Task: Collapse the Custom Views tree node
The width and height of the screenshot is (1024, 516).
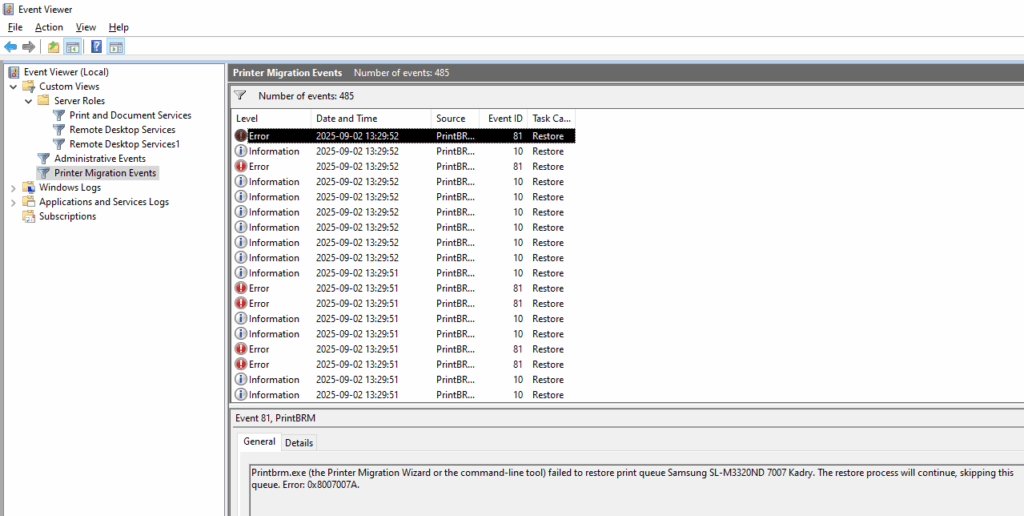Action: (13, 87)
